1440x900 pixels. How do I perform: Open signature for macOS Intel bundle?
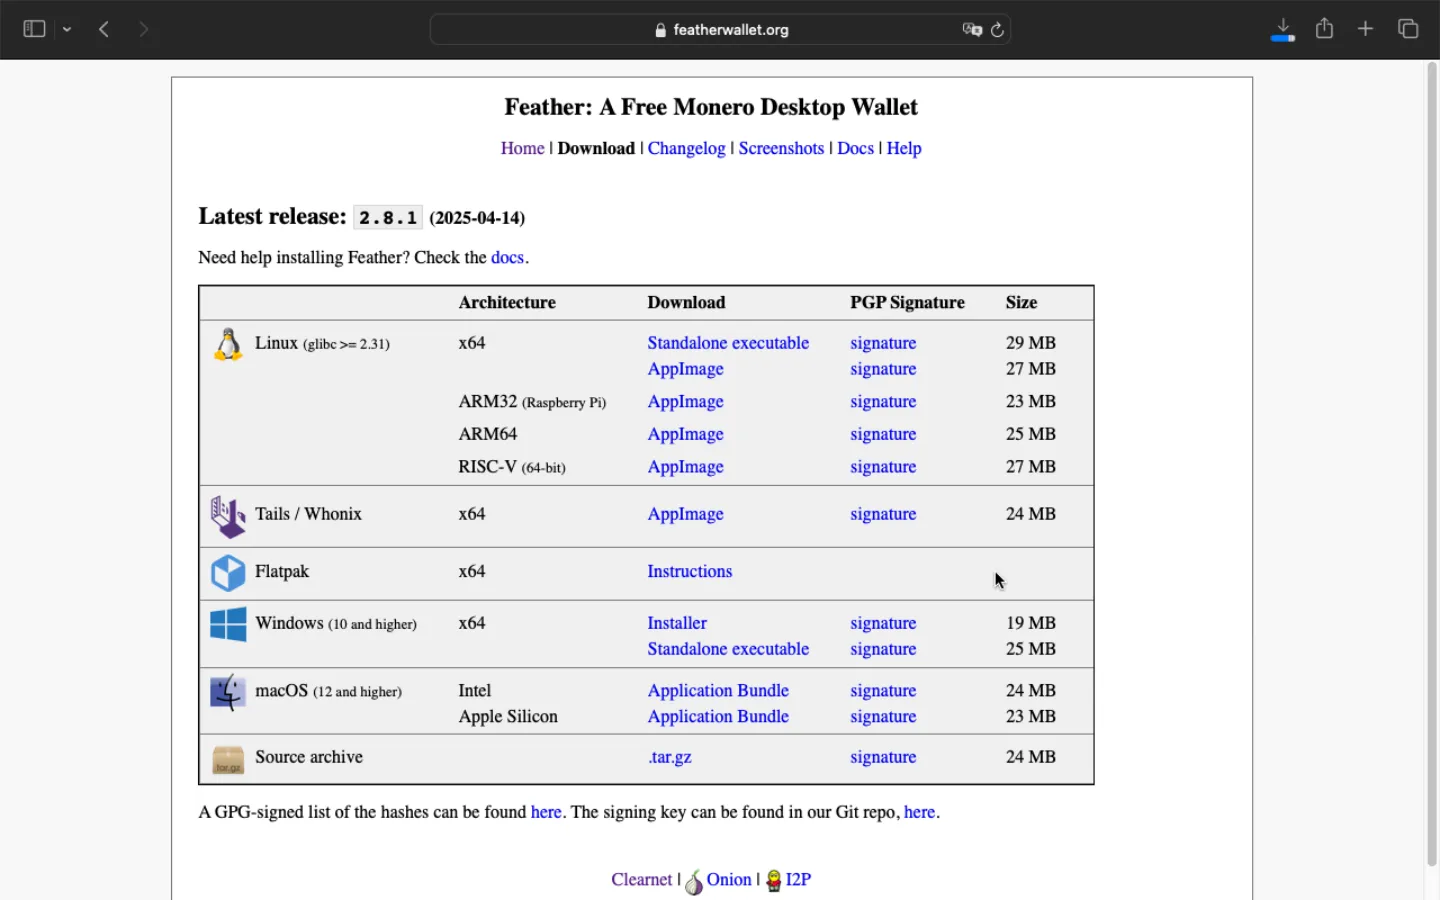(x=883, y=691)
